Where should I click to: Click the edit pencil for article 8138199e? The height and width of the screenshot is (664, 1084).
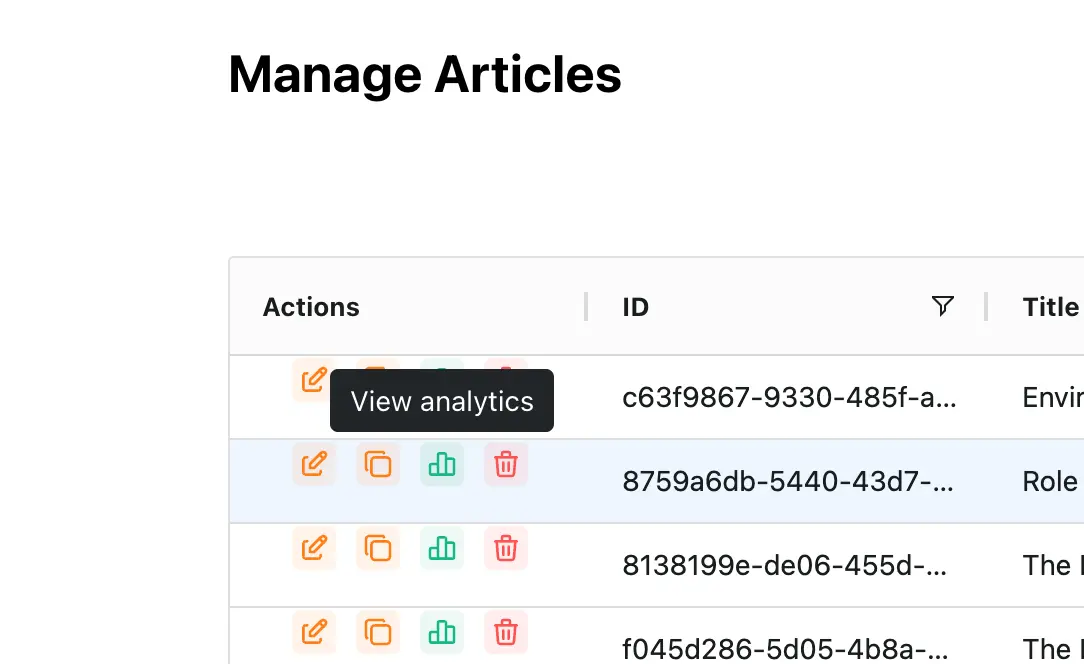coord(314,549)
